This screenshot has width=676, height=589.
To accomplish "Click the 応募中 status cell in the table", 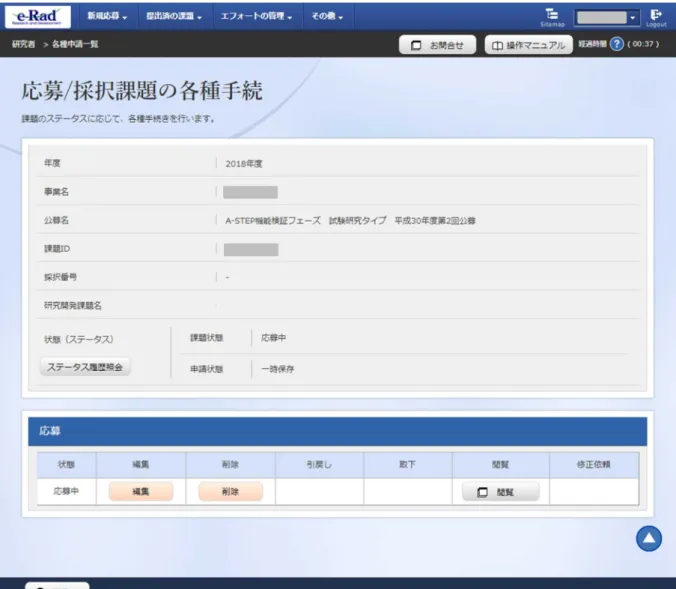I will pyautogui.click(x=66, y=491).
